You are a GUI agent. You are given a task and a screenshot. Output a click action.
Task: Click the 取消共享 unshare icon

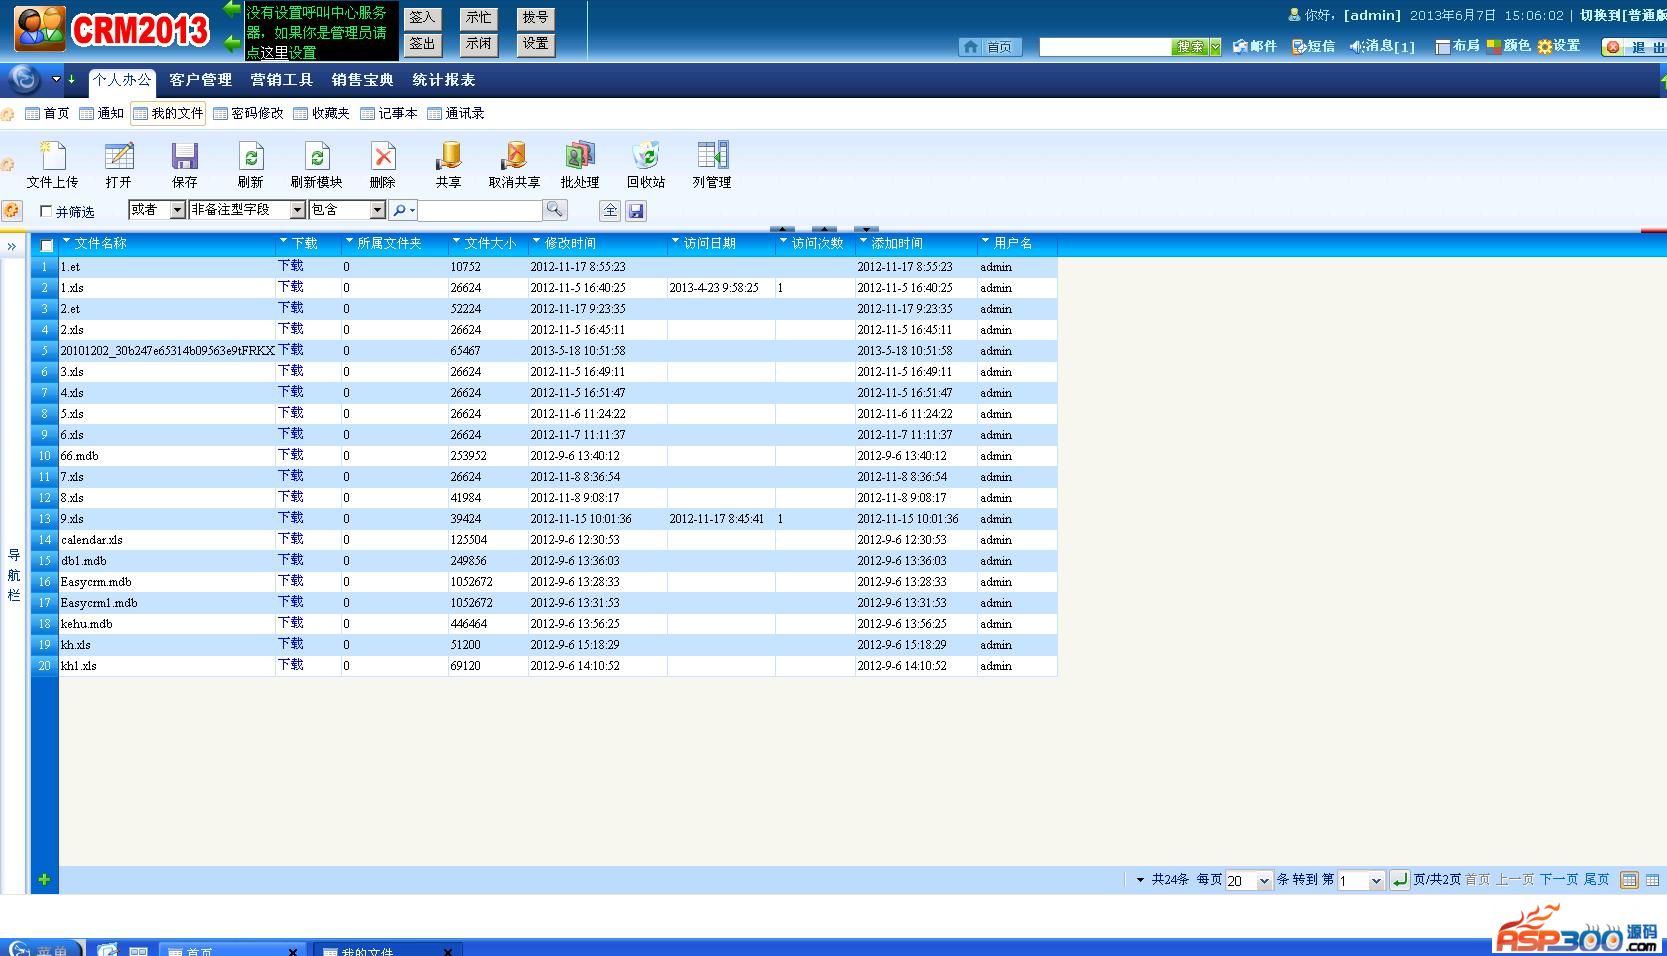click(x=514, y=157)
